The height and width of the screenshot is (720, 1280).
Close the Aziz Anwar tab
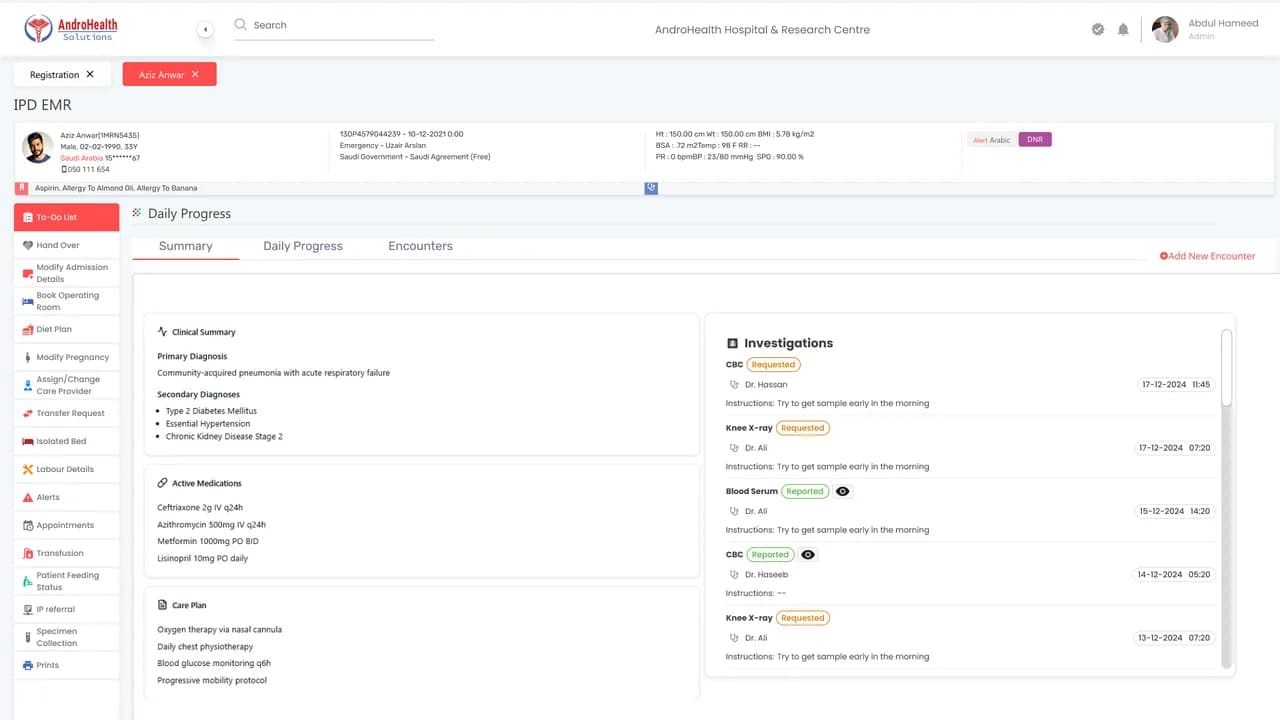tap(195, 74)
